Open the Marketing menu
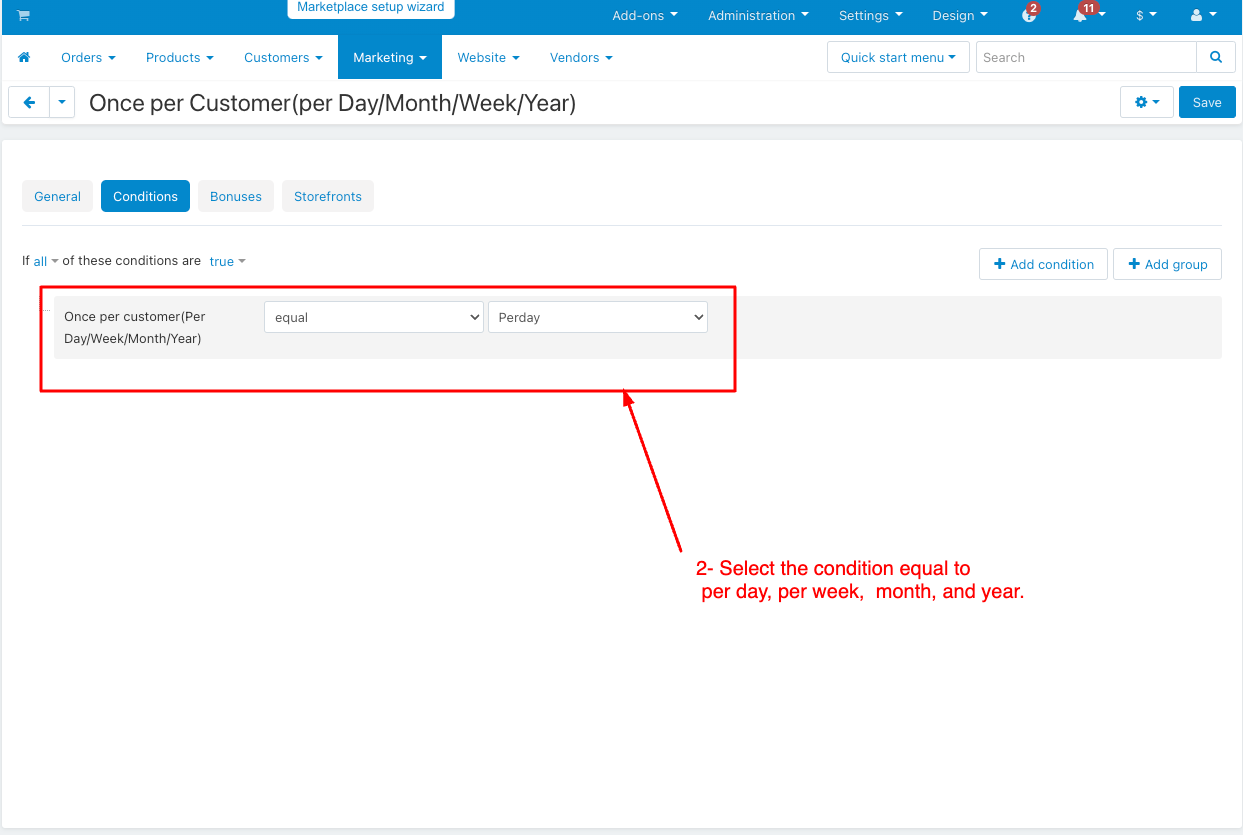The height and width of the screenshot is (835, 1243). click(389, 58)
